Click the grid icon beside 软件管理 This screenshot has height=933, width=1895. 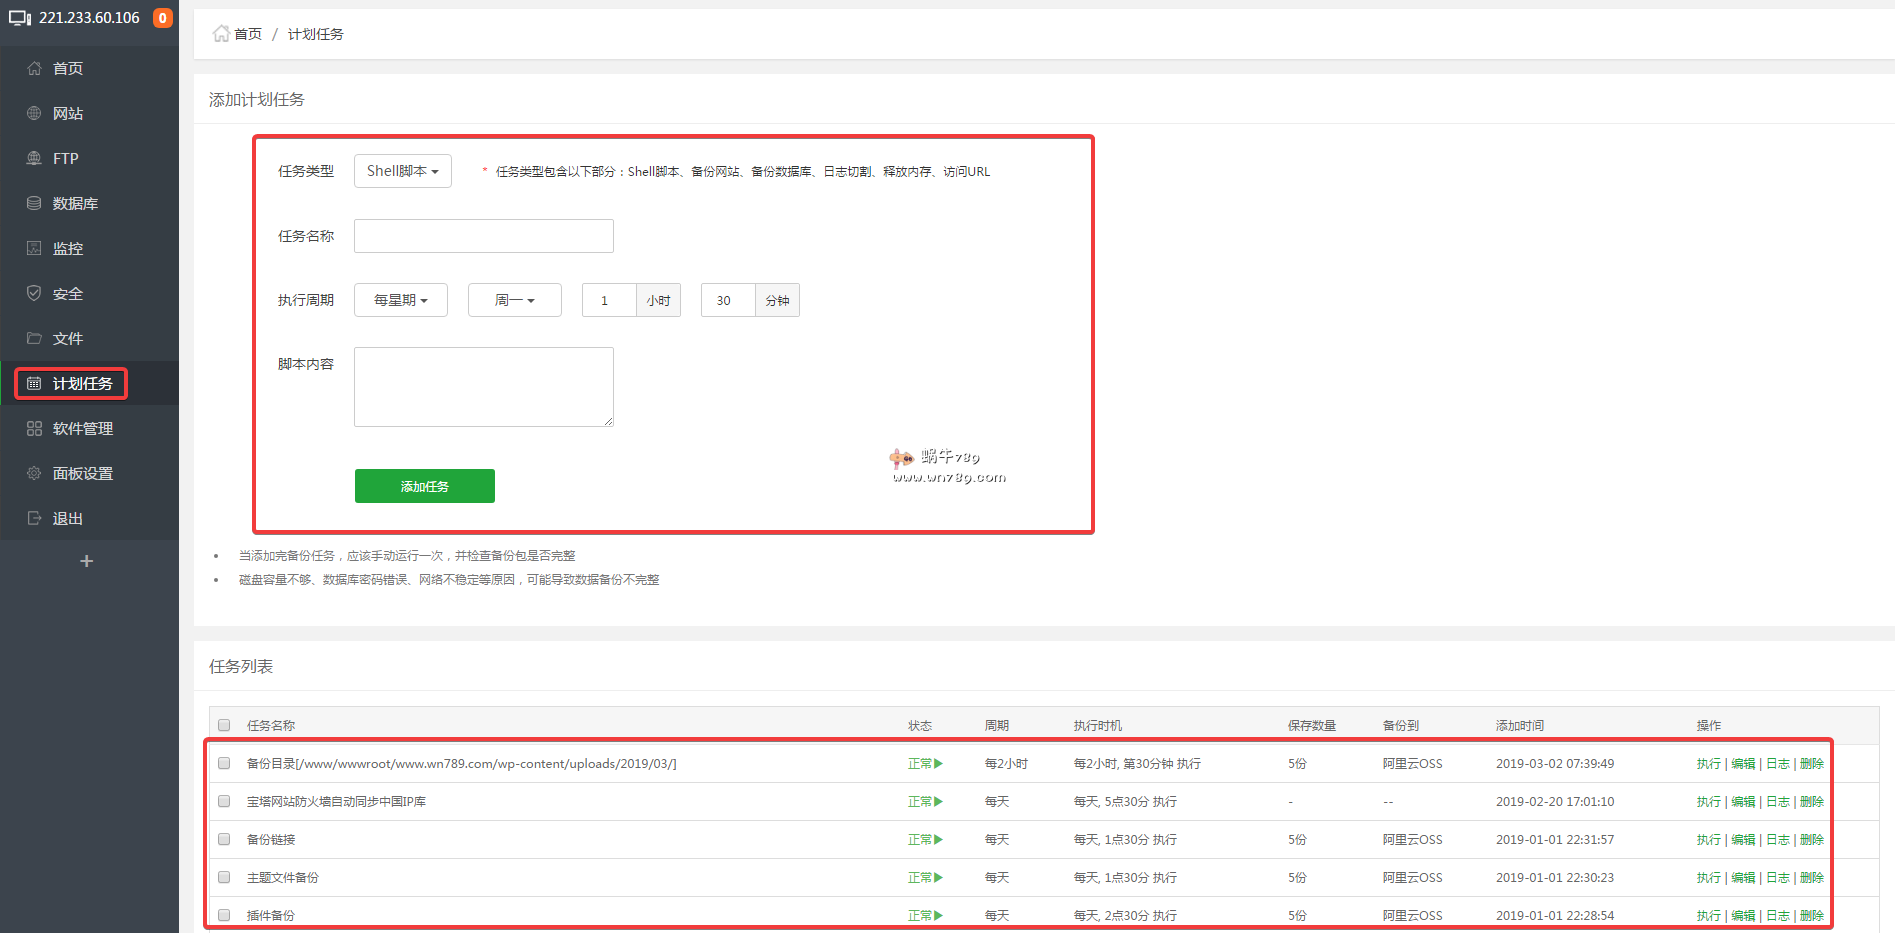[x=34, y=429]
